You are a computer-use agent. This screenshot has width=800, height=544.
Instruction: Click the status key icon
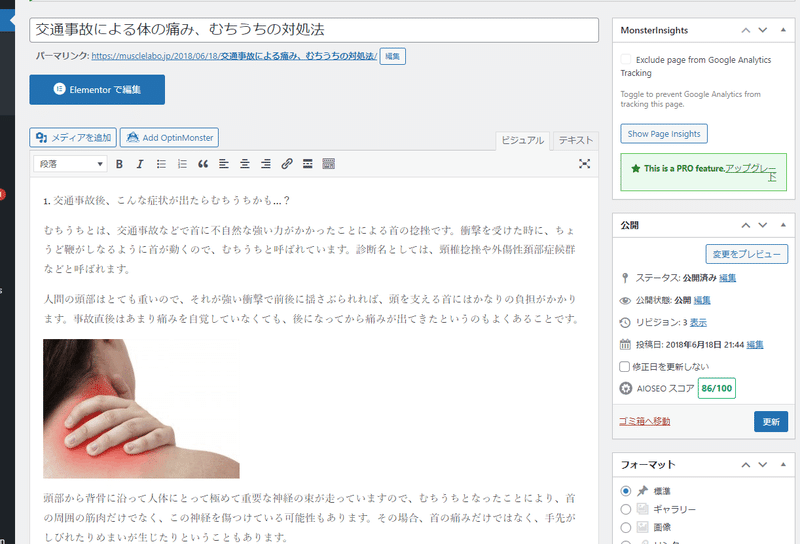625,278
